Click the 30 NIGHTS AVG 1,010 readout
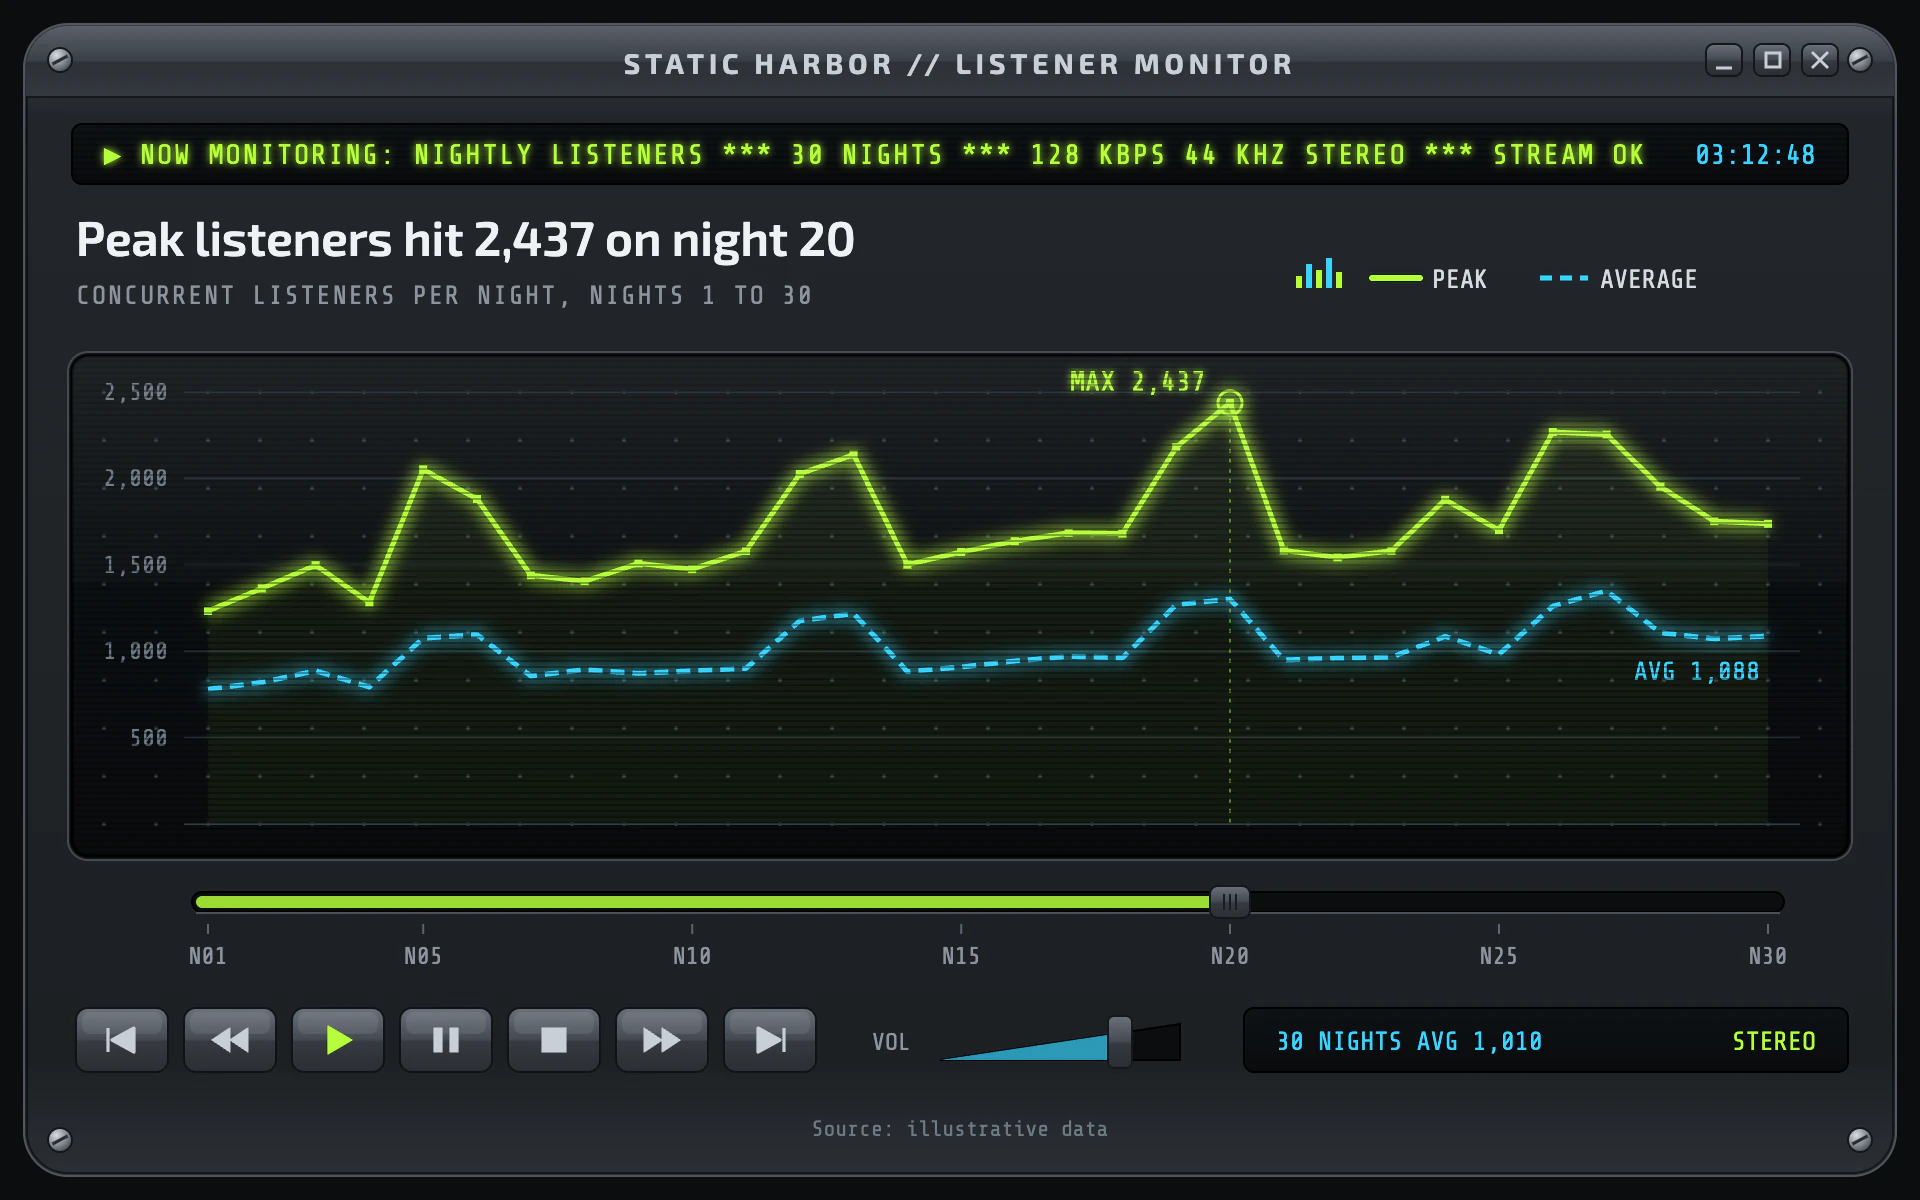The image size is (1920, 1200). [1410, 1041]
